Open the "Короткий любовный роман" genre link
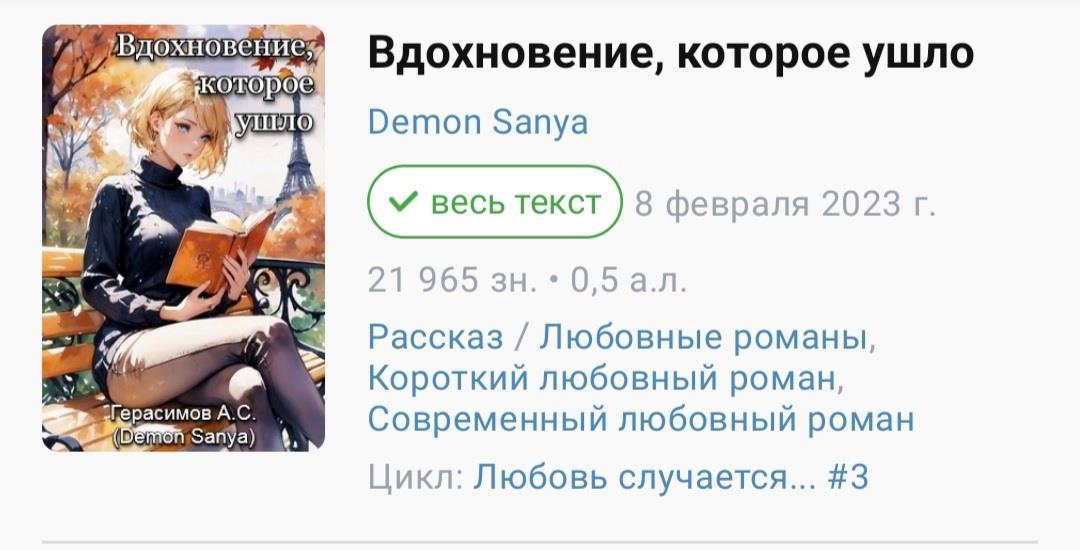The image size is (1080, 550). [x=605, y=378]
